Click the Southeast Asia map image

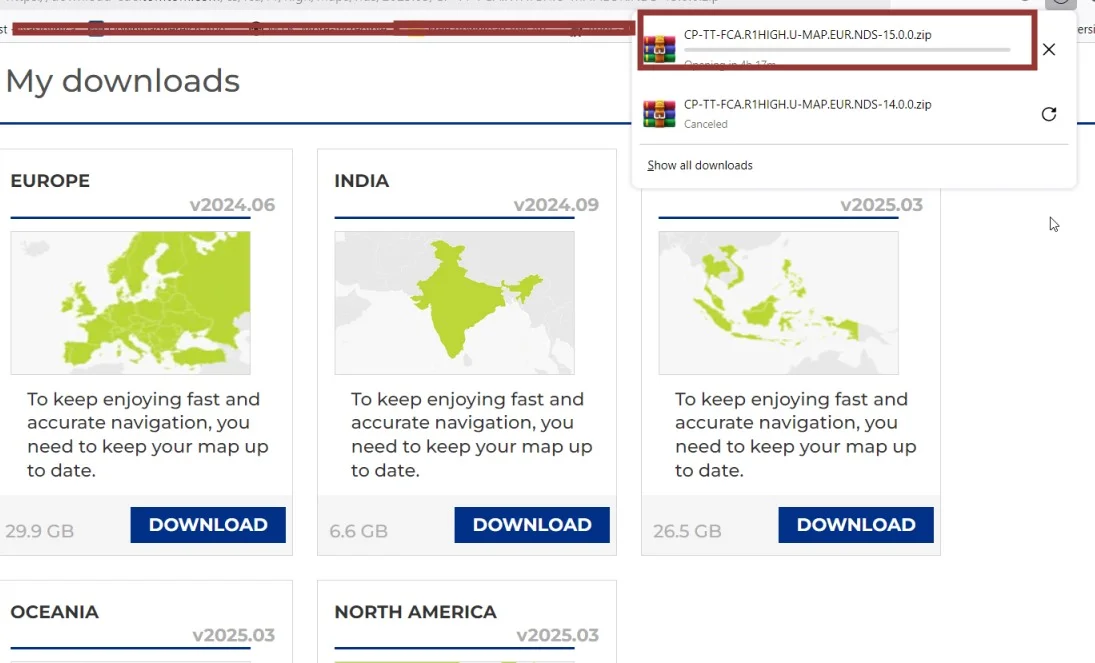click(778, 303)
